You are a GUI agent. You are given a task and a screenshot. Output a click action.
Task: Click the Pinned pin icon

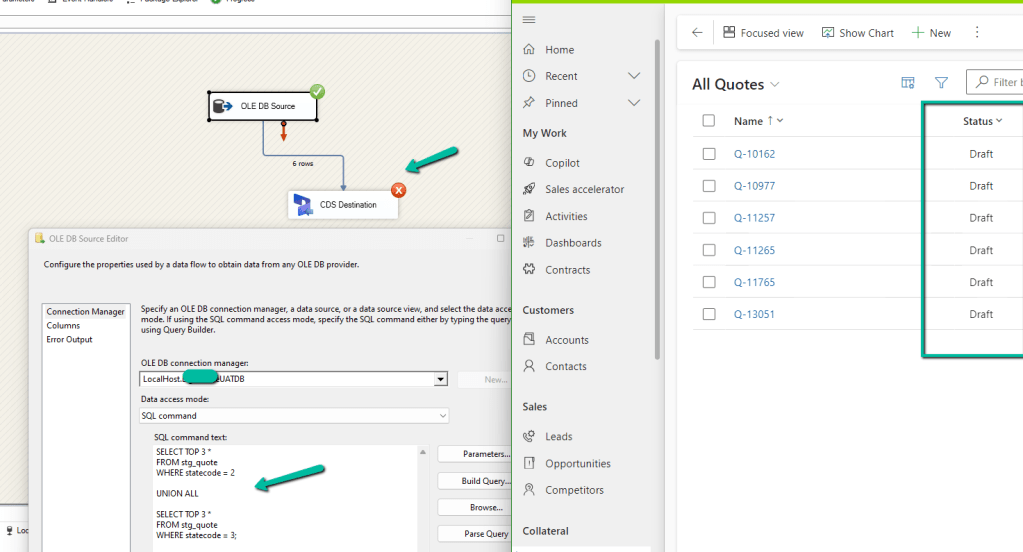[529, 102]
